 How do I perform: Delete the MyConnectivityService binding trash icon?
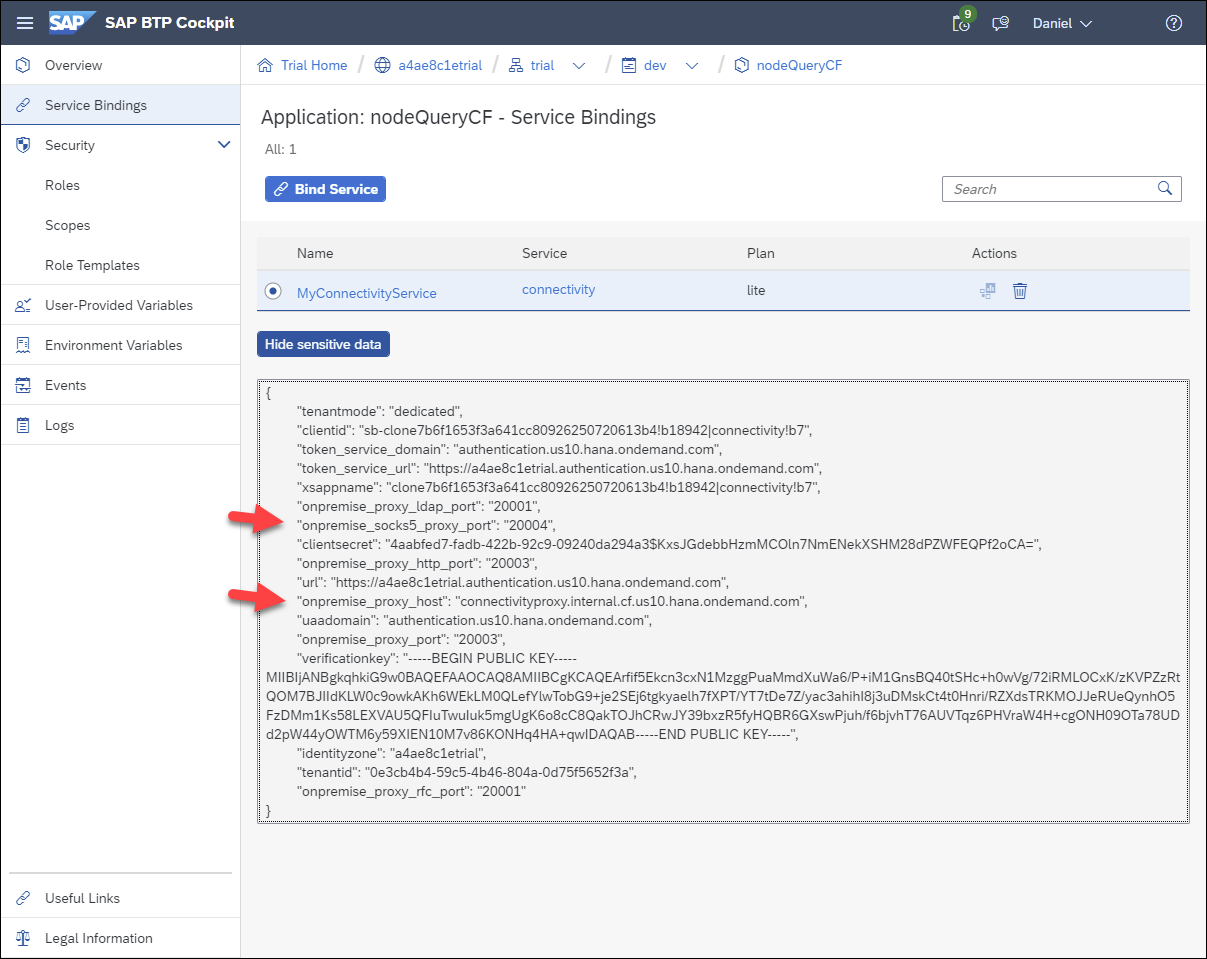[1020, 291]
